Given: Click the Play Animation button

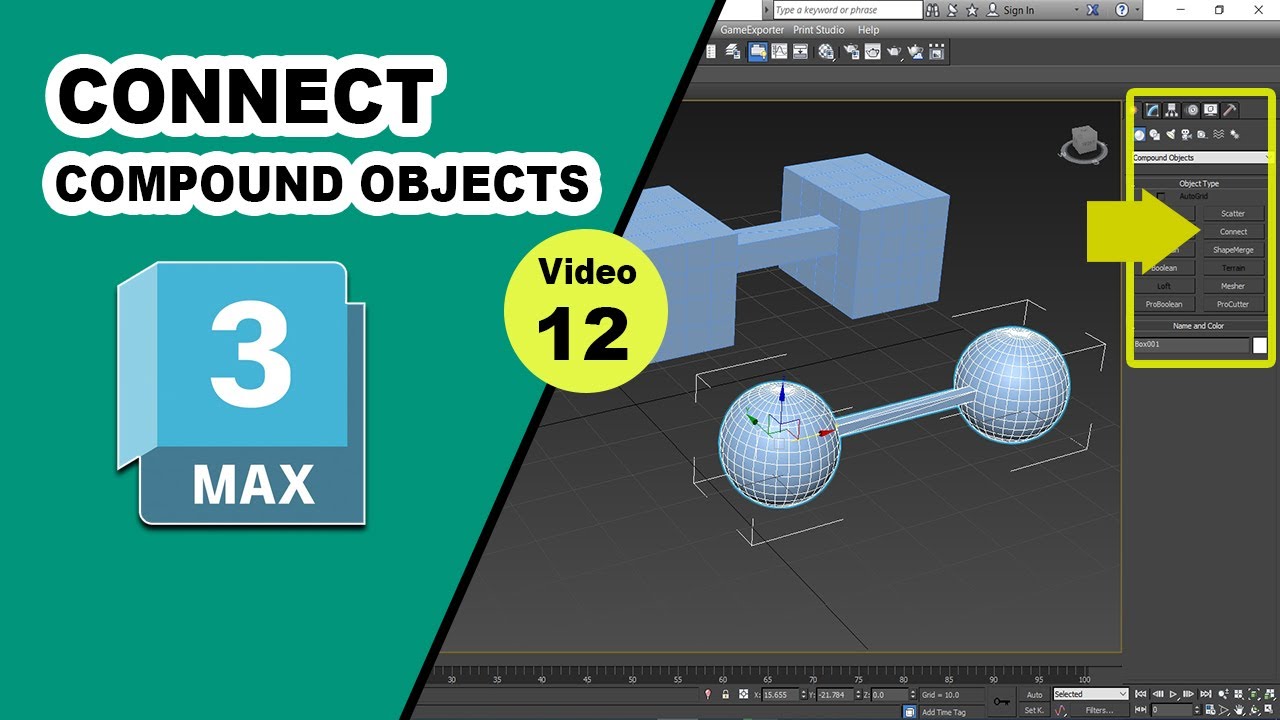Looking at the screenshot, I should [x=1174, y=694].
